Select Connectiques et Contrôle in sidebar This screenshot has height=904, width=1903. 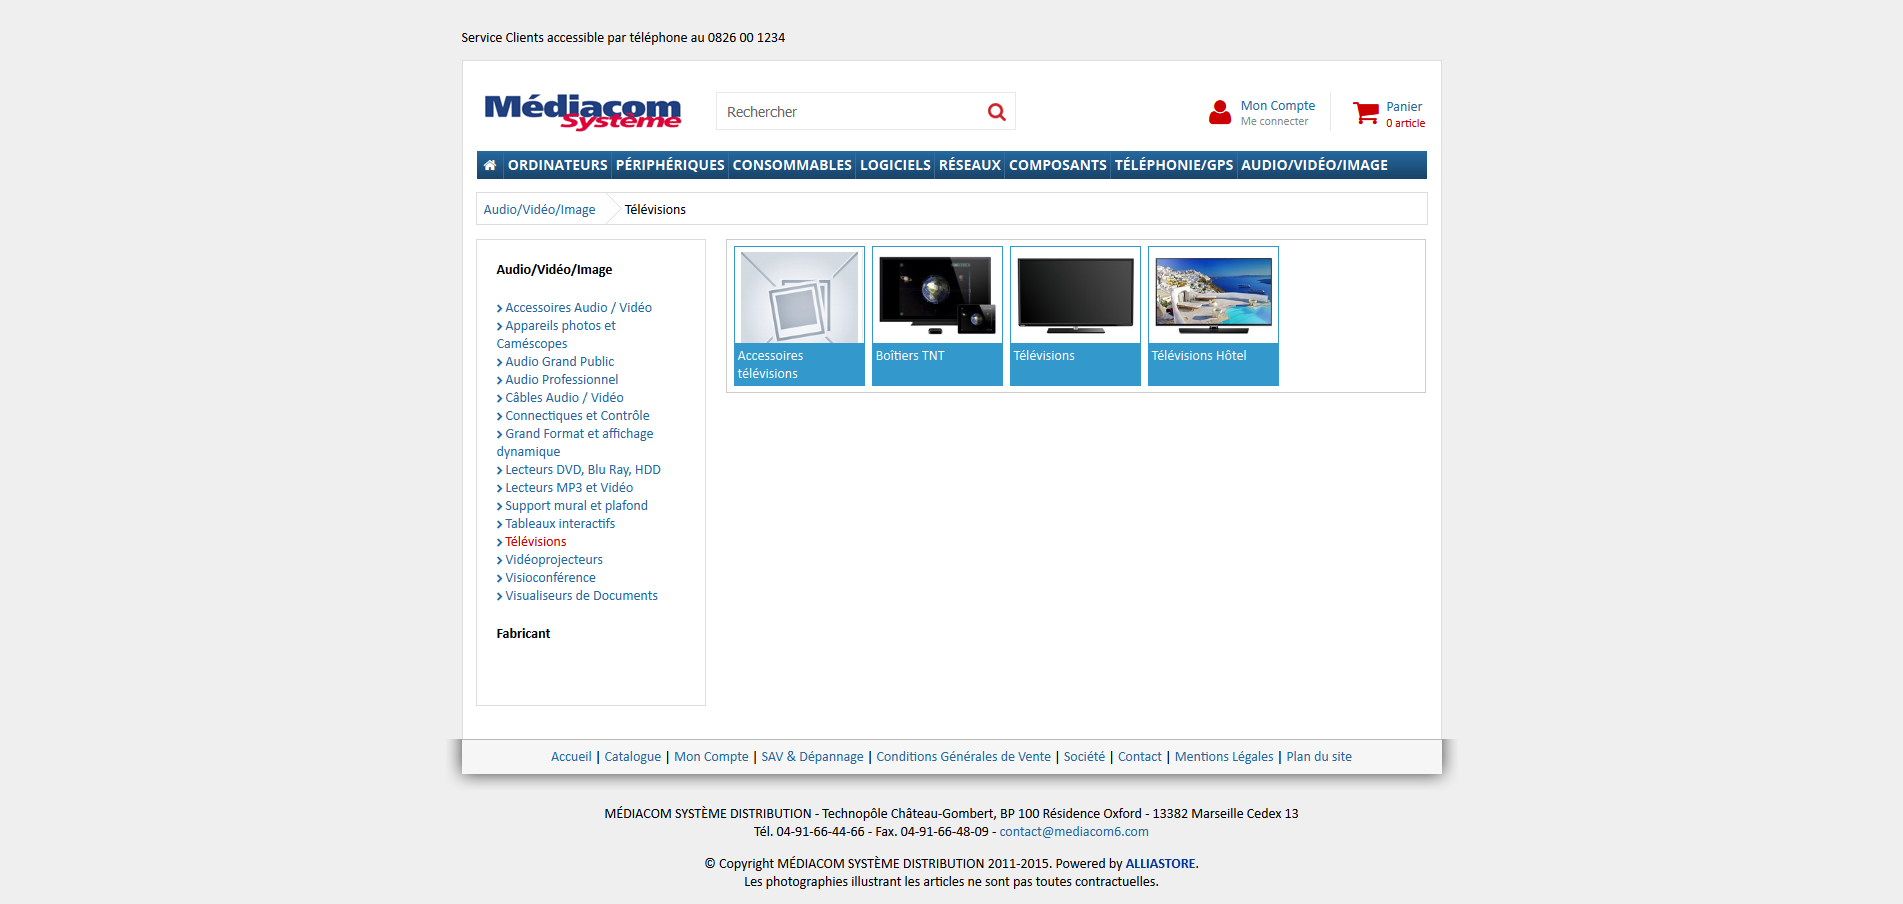(x=577, y=415)
